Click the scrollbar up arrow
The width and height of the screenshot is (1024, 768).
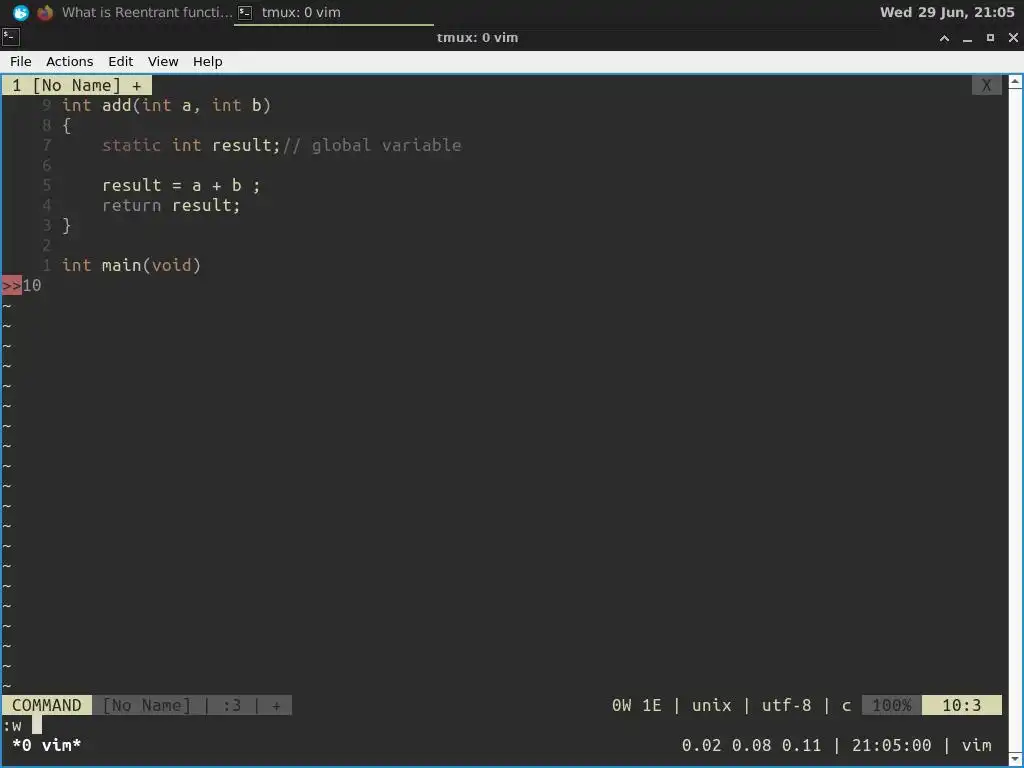point(1015,82)
